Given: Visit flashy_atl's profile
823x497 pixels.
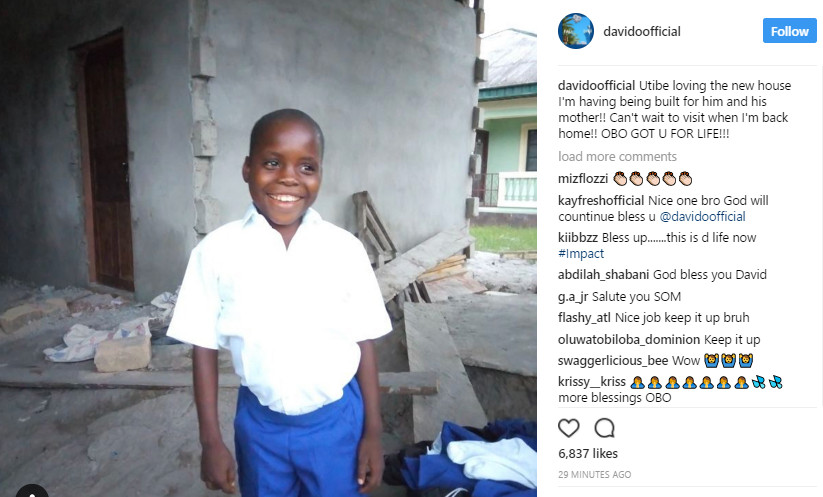Looking at the screenshot, I should (584, 318).
